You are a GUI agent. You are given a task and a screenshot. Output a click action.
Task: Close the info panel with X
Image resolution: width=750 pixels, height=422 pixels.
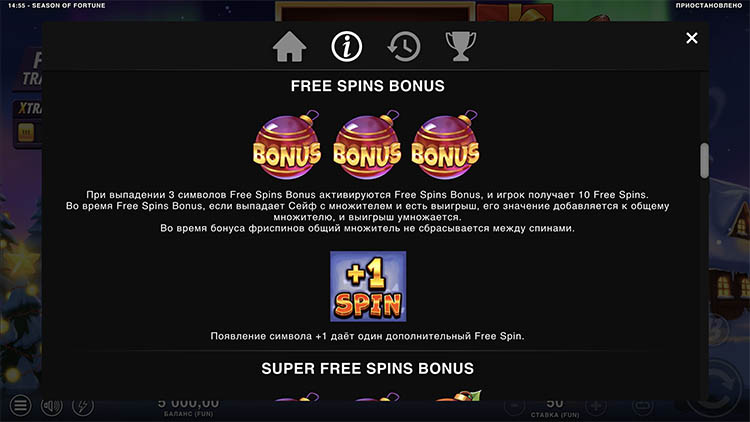click(x=692, y=38)
